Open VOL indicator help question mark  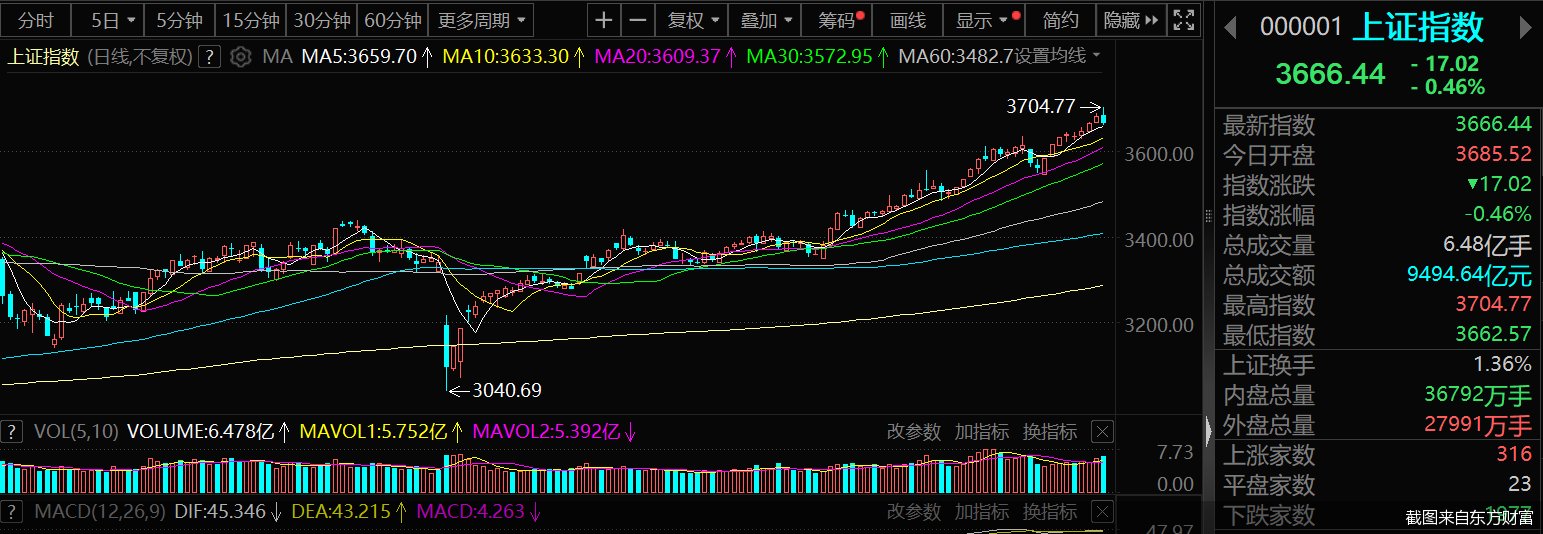(x=11, y=432)
